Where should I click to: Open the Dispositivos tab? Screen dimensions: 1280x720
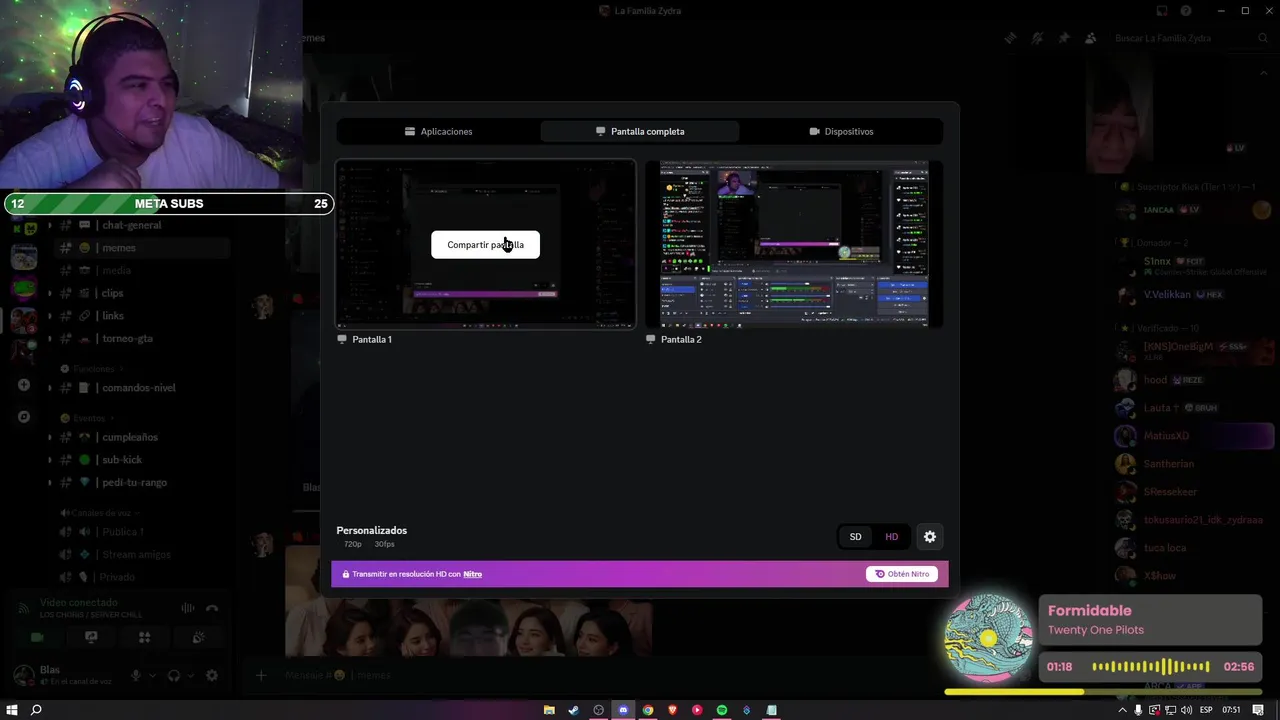[841, 131]
